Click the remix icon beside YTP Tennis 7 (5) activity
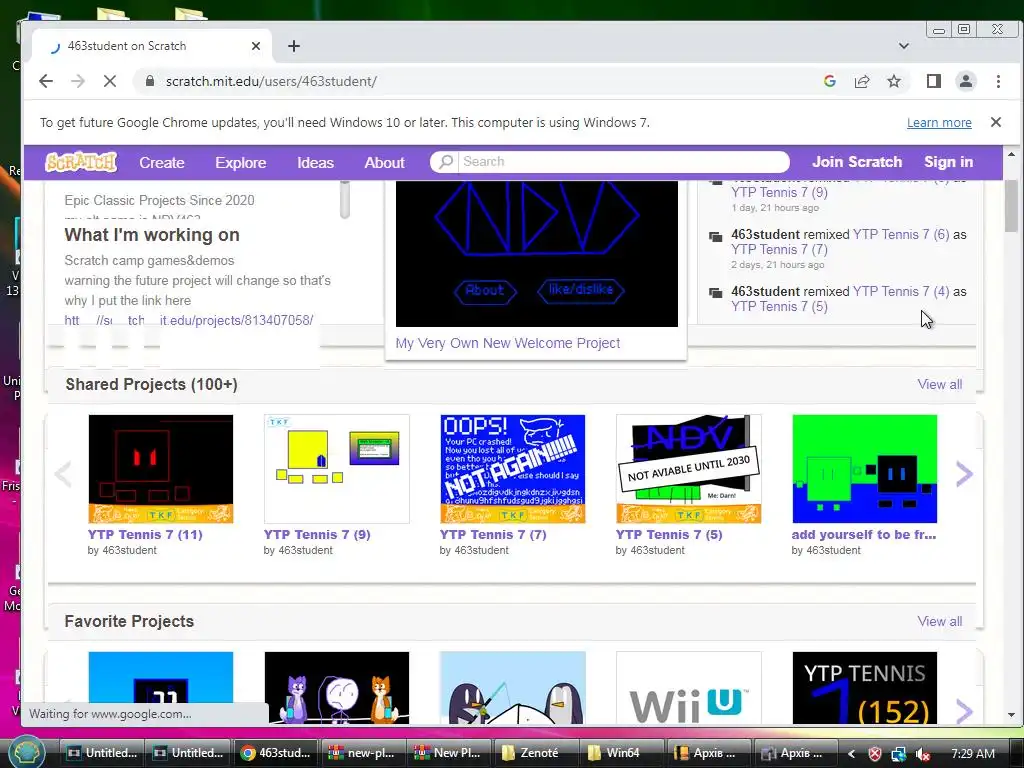The image size is (1024, 768). (716, 293)
